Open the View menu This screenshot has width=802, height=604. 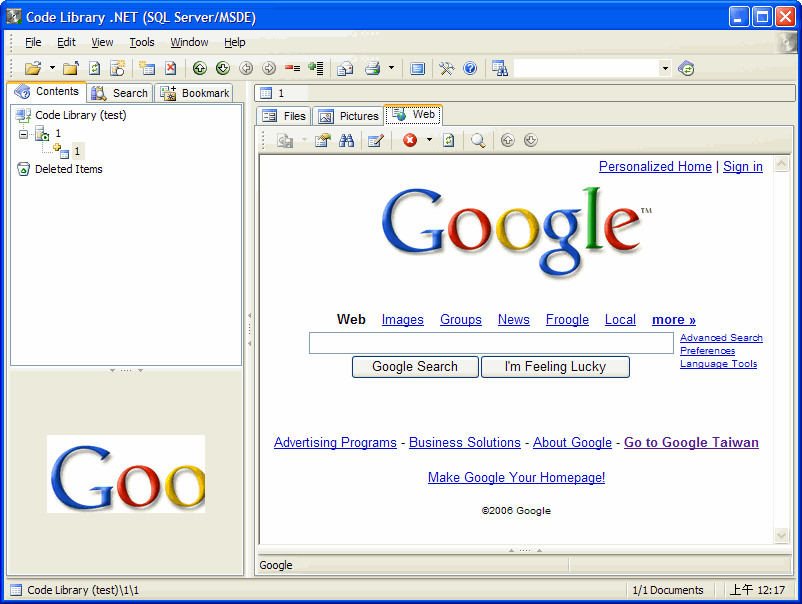(102, 42)
